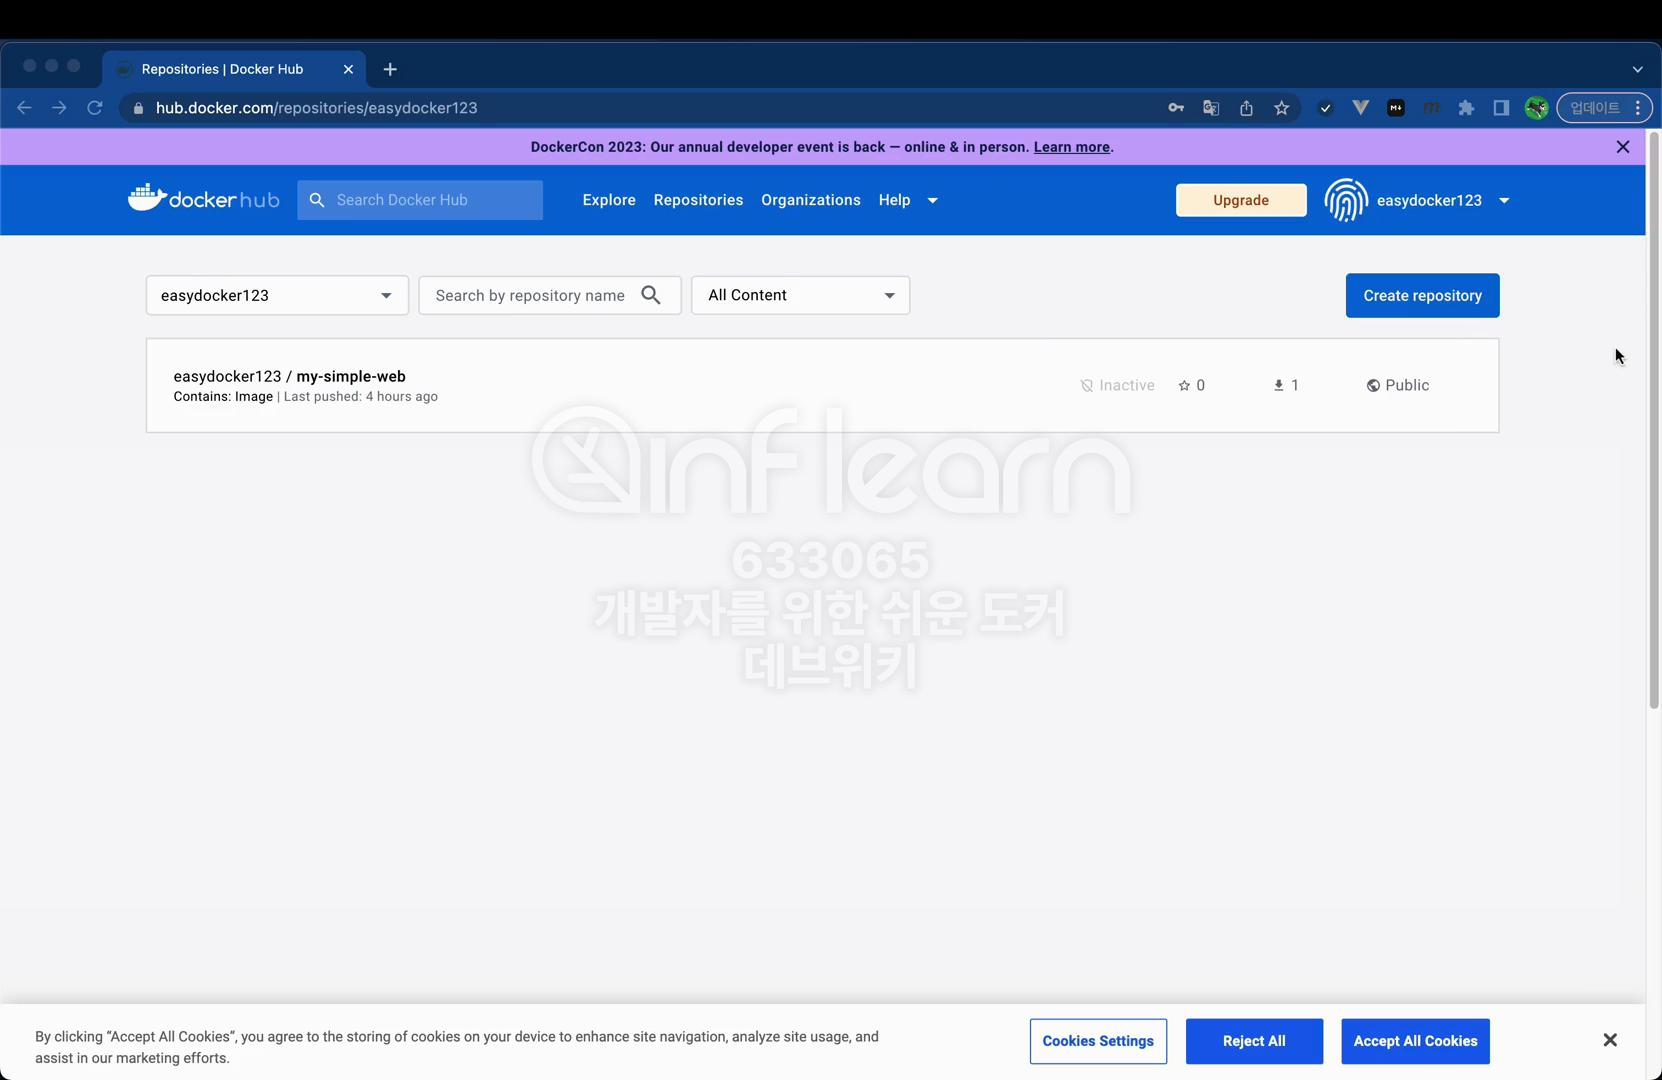Click the repository name search magnifier icon
The width and height of the screenshot is (1662, 1080).
[x=651, y=295]
